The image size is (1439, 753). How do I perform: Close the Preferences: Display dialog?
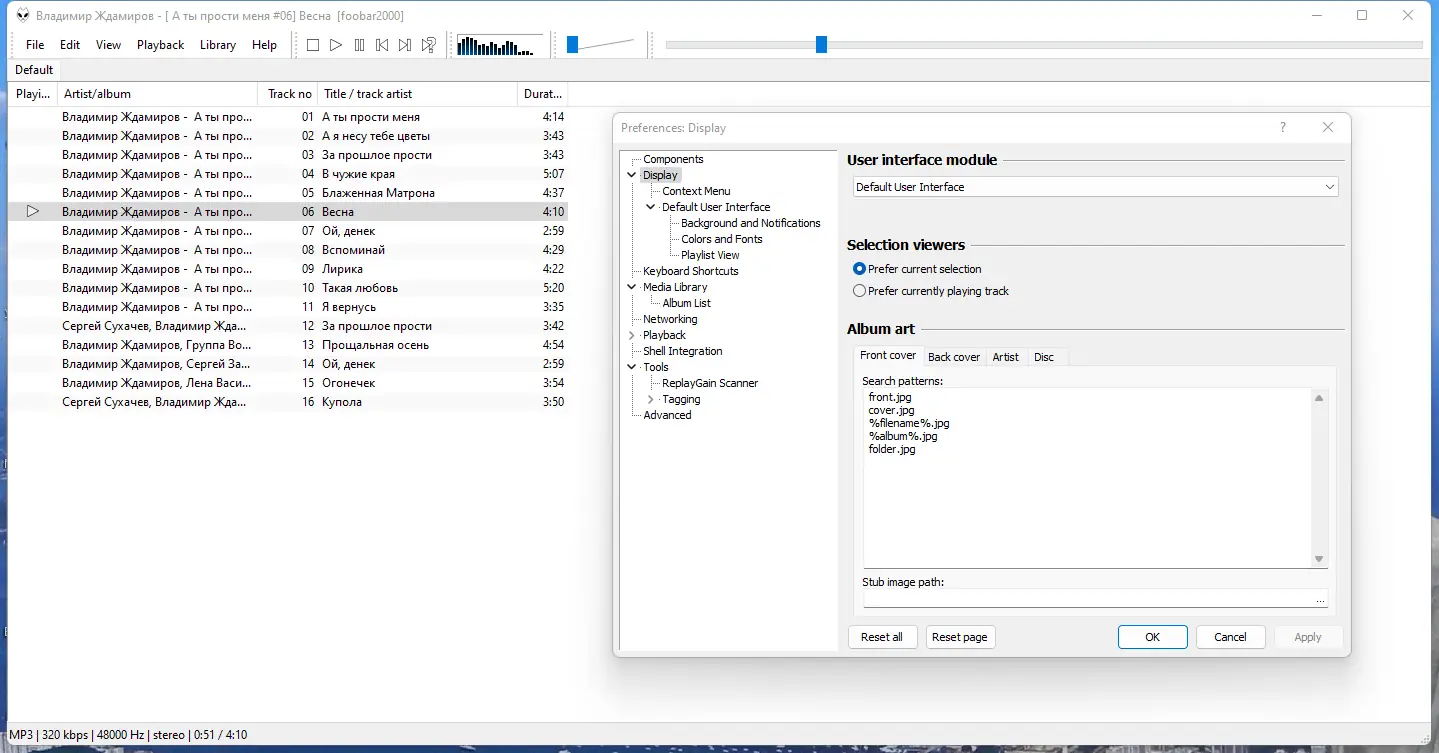[x=1328, y=128]
